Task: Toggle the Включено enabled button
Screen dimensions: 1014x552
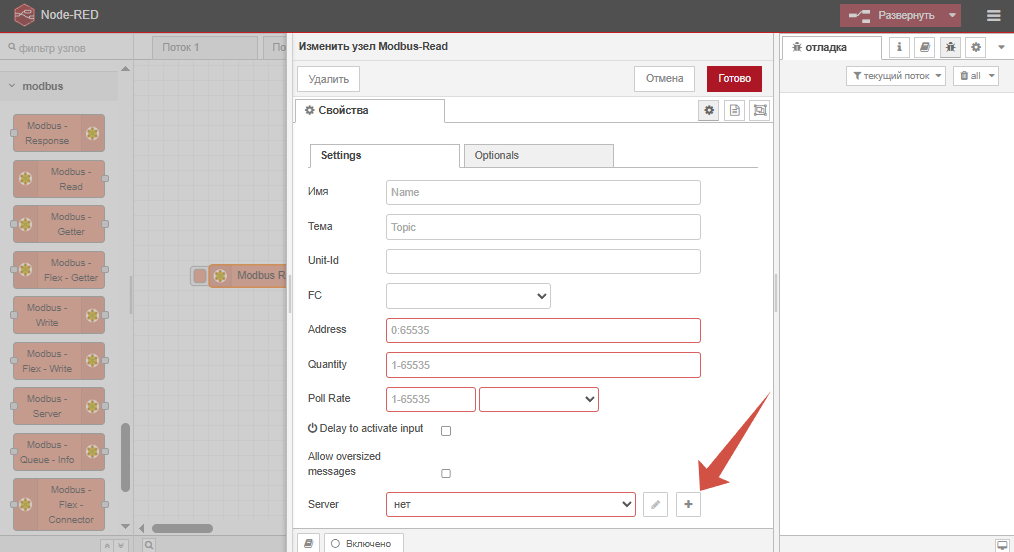Action: [363, 544]
